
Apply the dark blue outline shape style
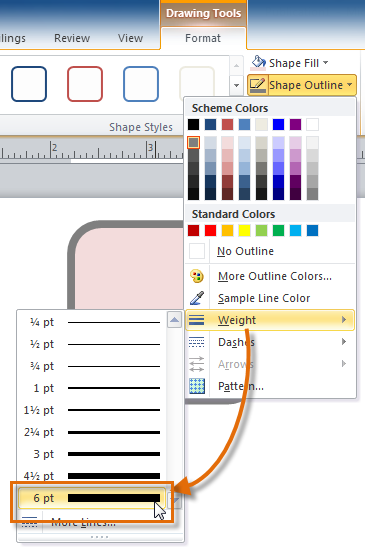[x=29, y=84]
